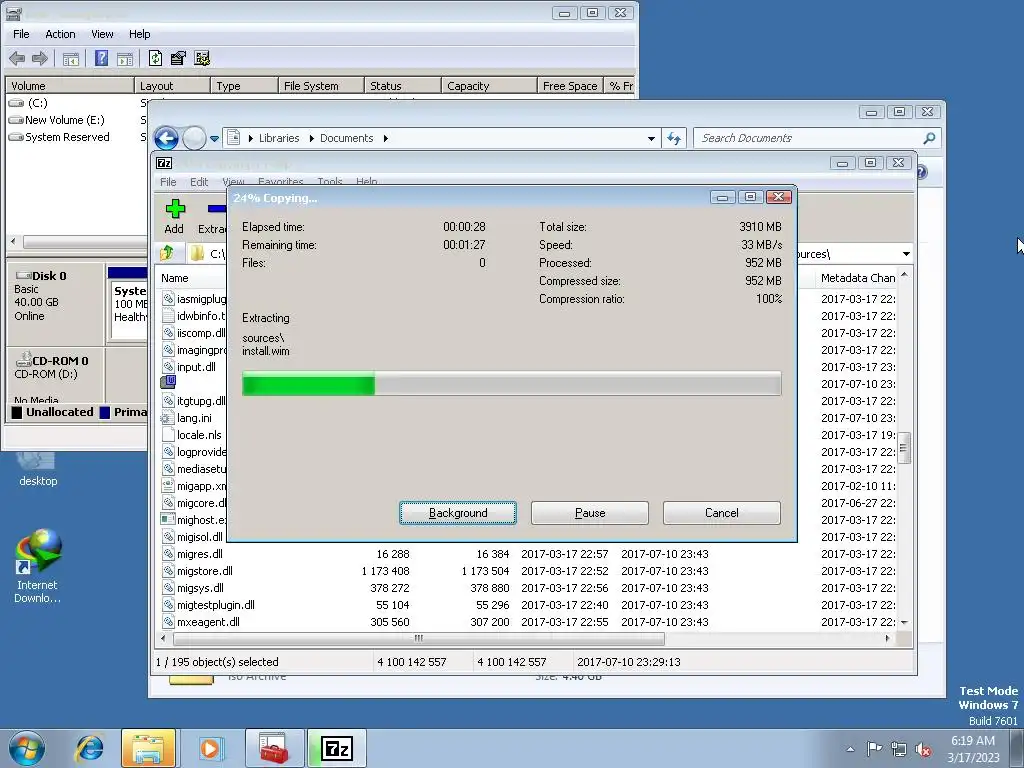The image size is (1024, 768).
Task: Click Disk Management help question-mark icon
Action: [x=101, y=58]
